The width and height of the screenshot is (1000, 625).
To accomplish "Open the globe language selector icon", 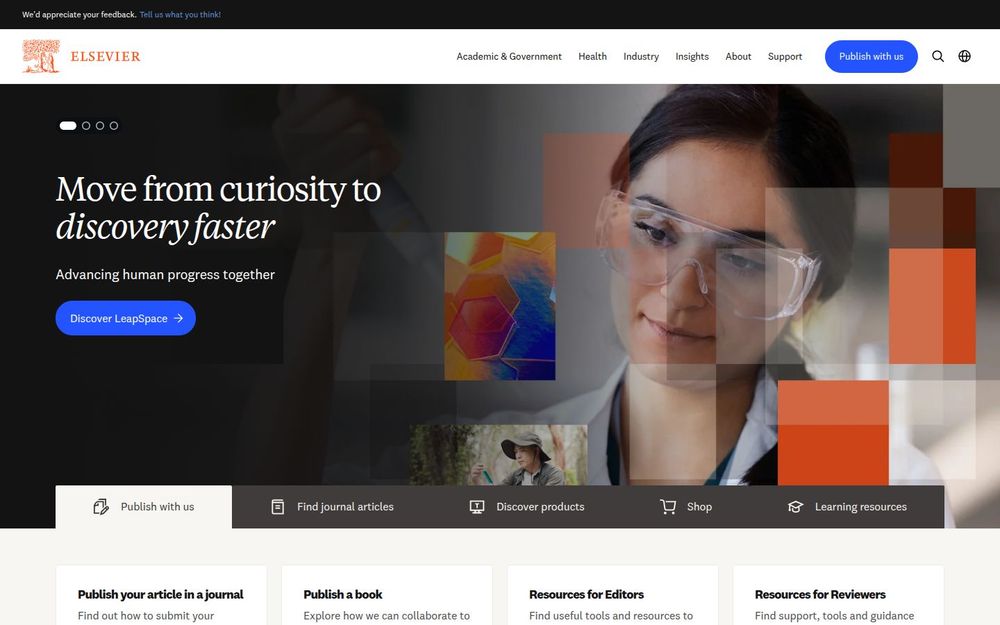I will (964, 56).
